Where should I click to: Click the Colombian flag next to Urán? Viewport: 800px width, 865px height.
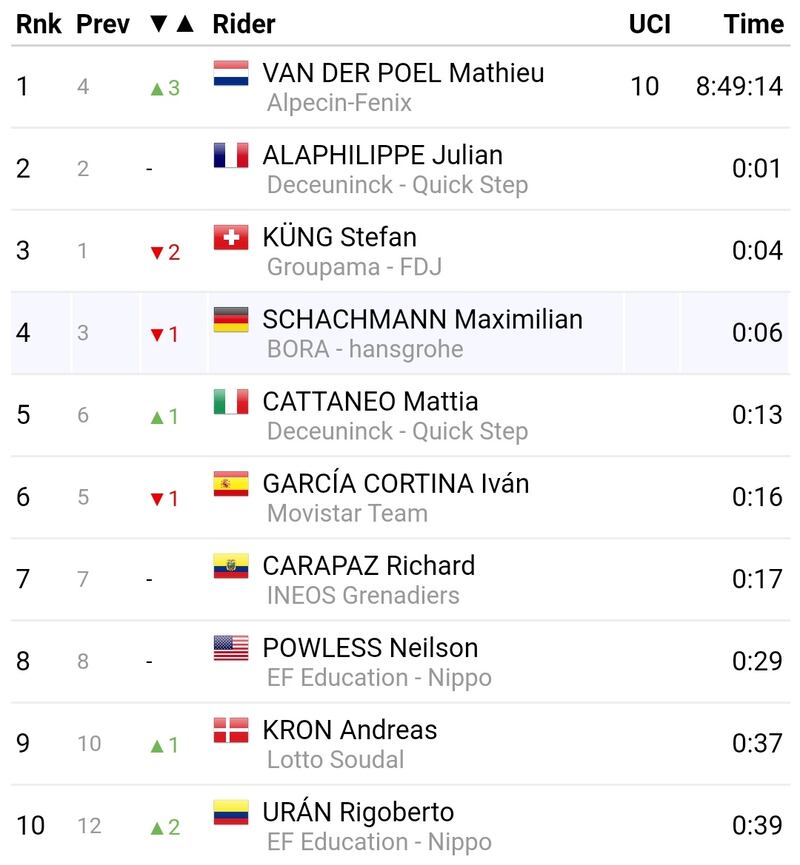[x=231, y=812]
